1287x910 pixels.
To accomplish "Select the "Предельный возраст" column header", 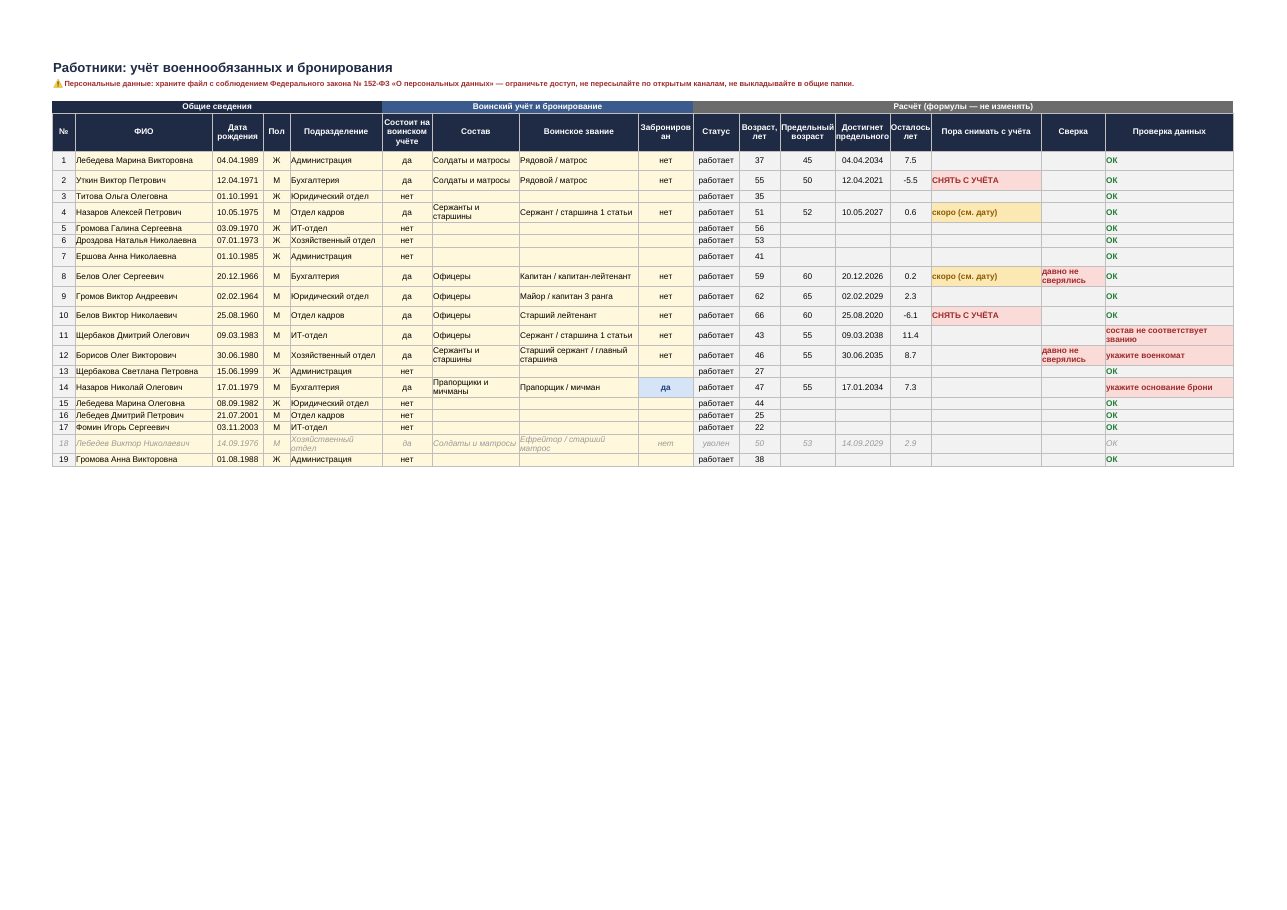I will click(808, 132).
